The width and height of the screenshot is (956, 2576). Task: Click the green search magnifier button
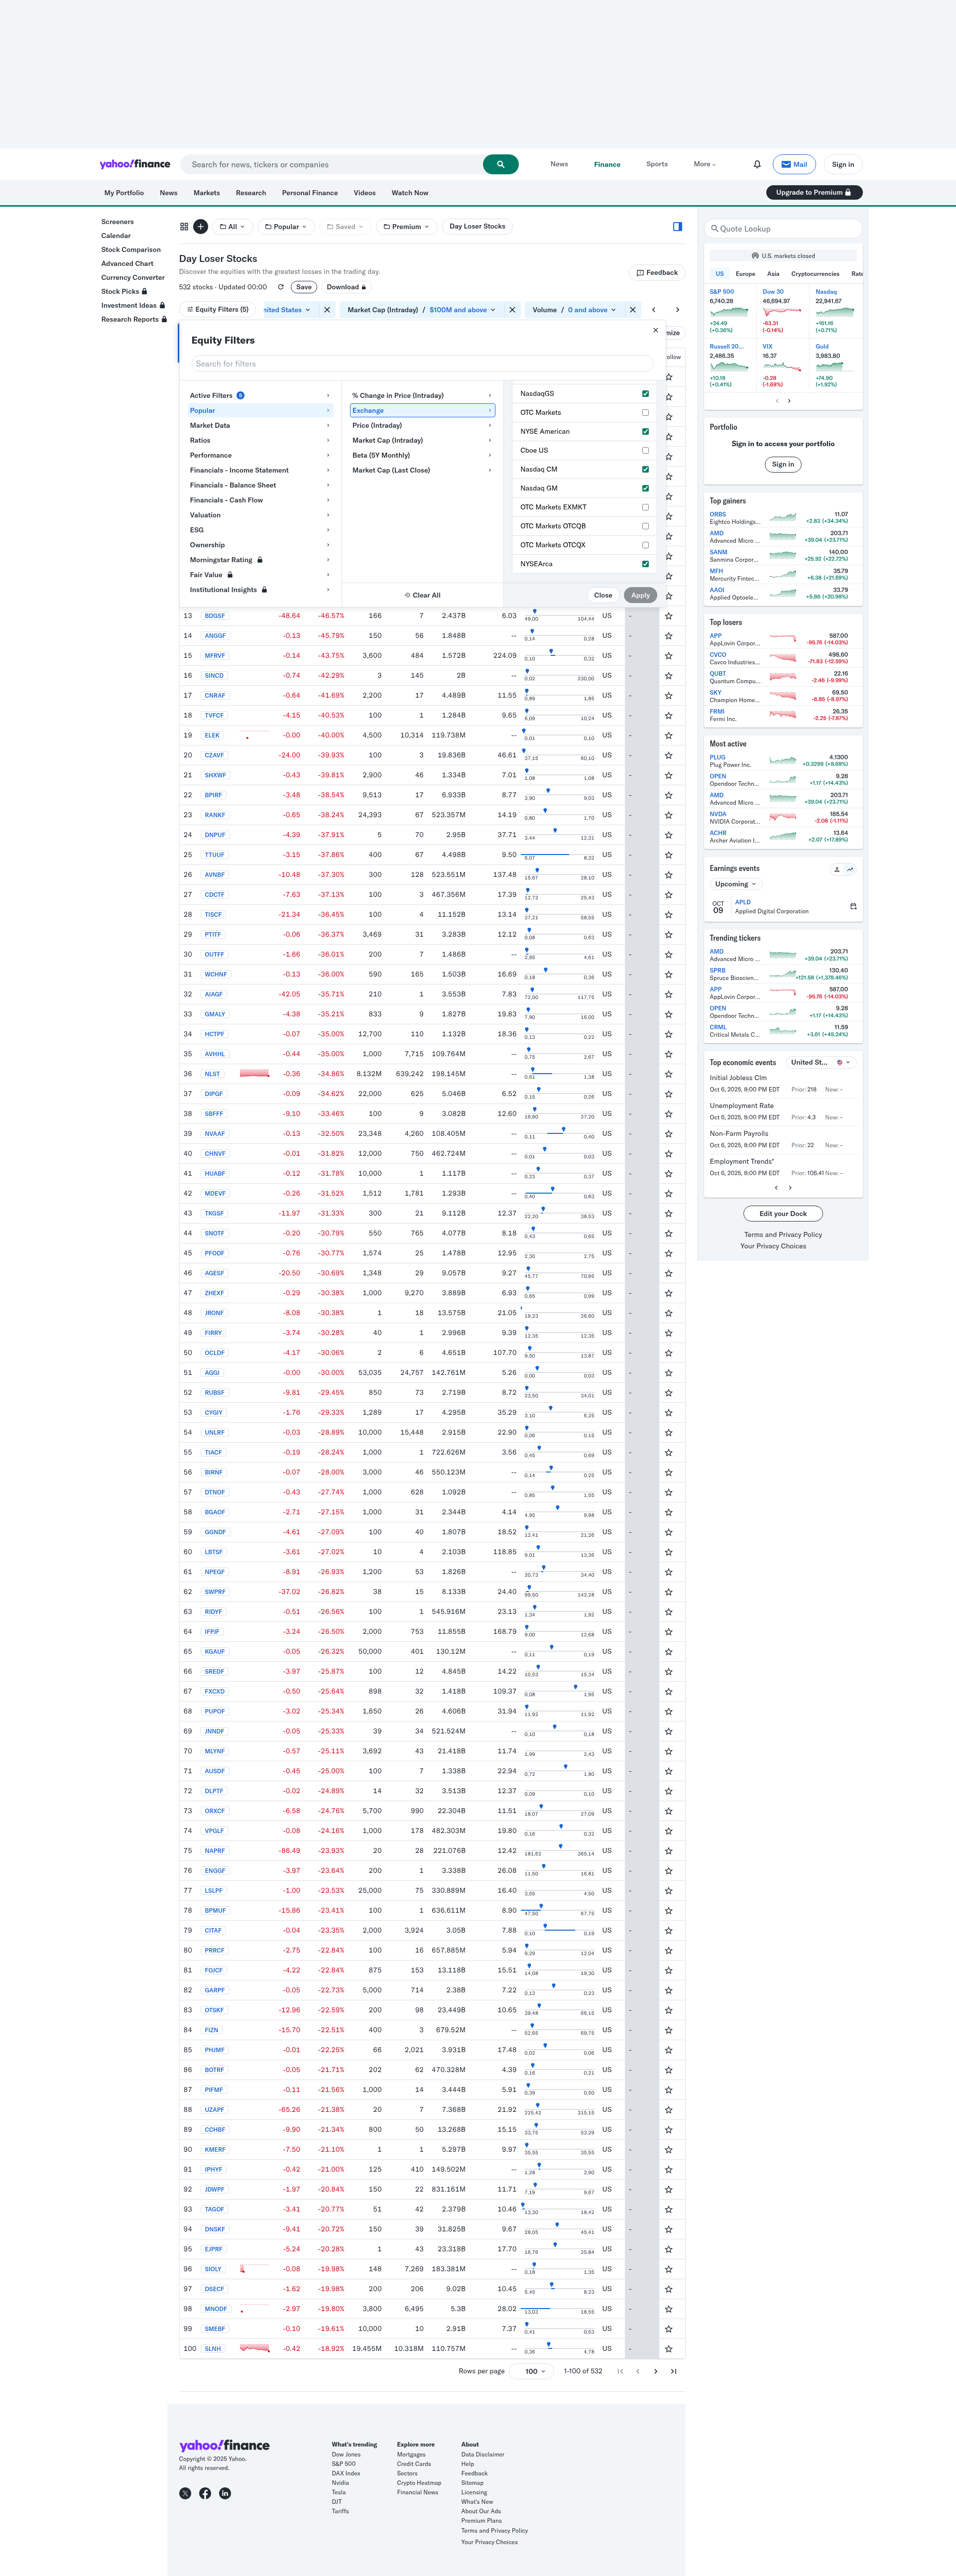(x=500, y=164)
